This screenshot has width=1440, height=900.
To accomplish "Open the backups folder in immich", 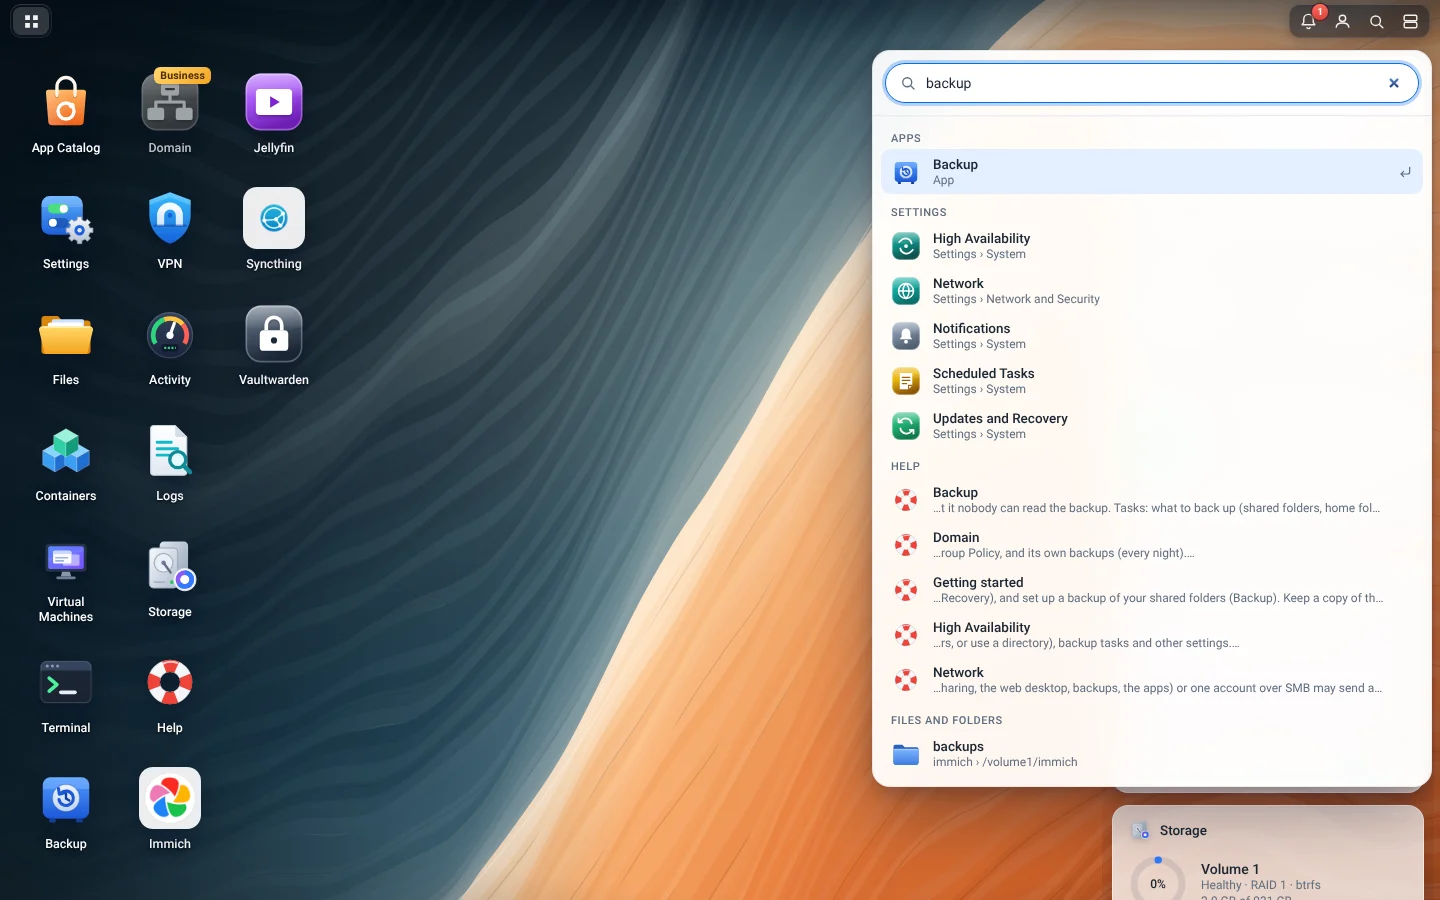I will point(1152,754).
